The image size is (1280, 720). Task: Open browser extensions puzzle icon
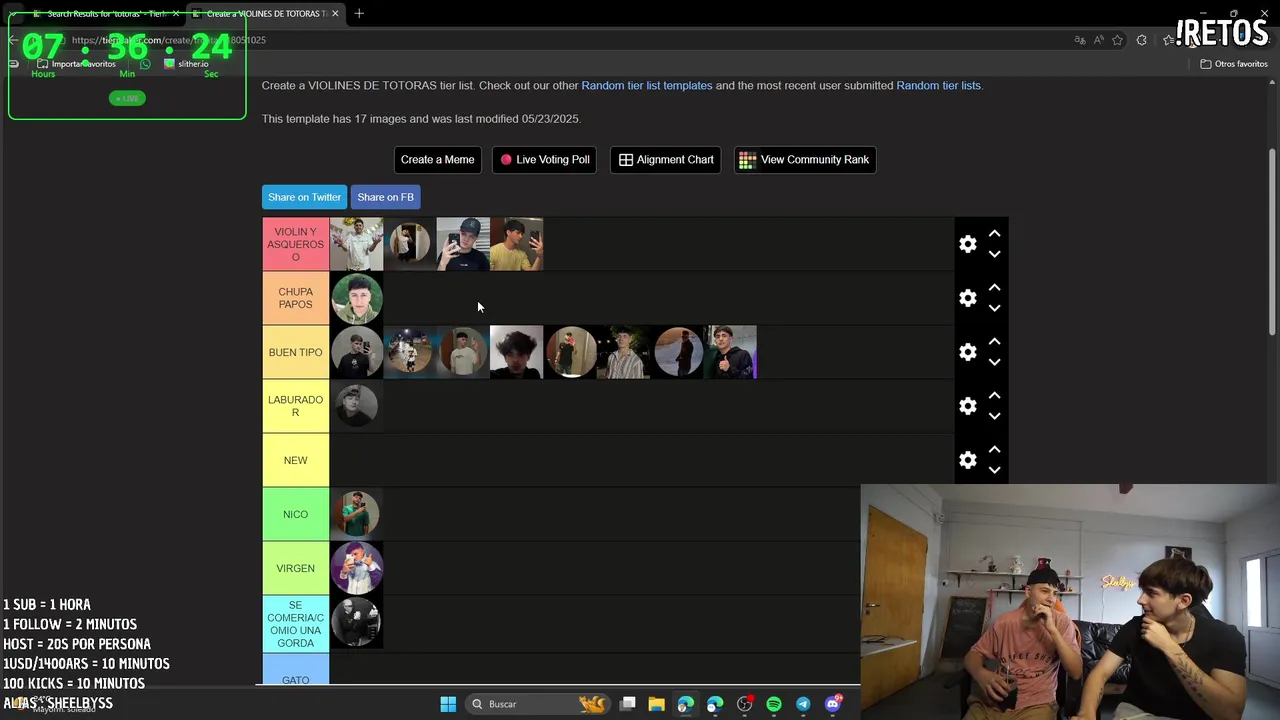(x=1141, y=40)
